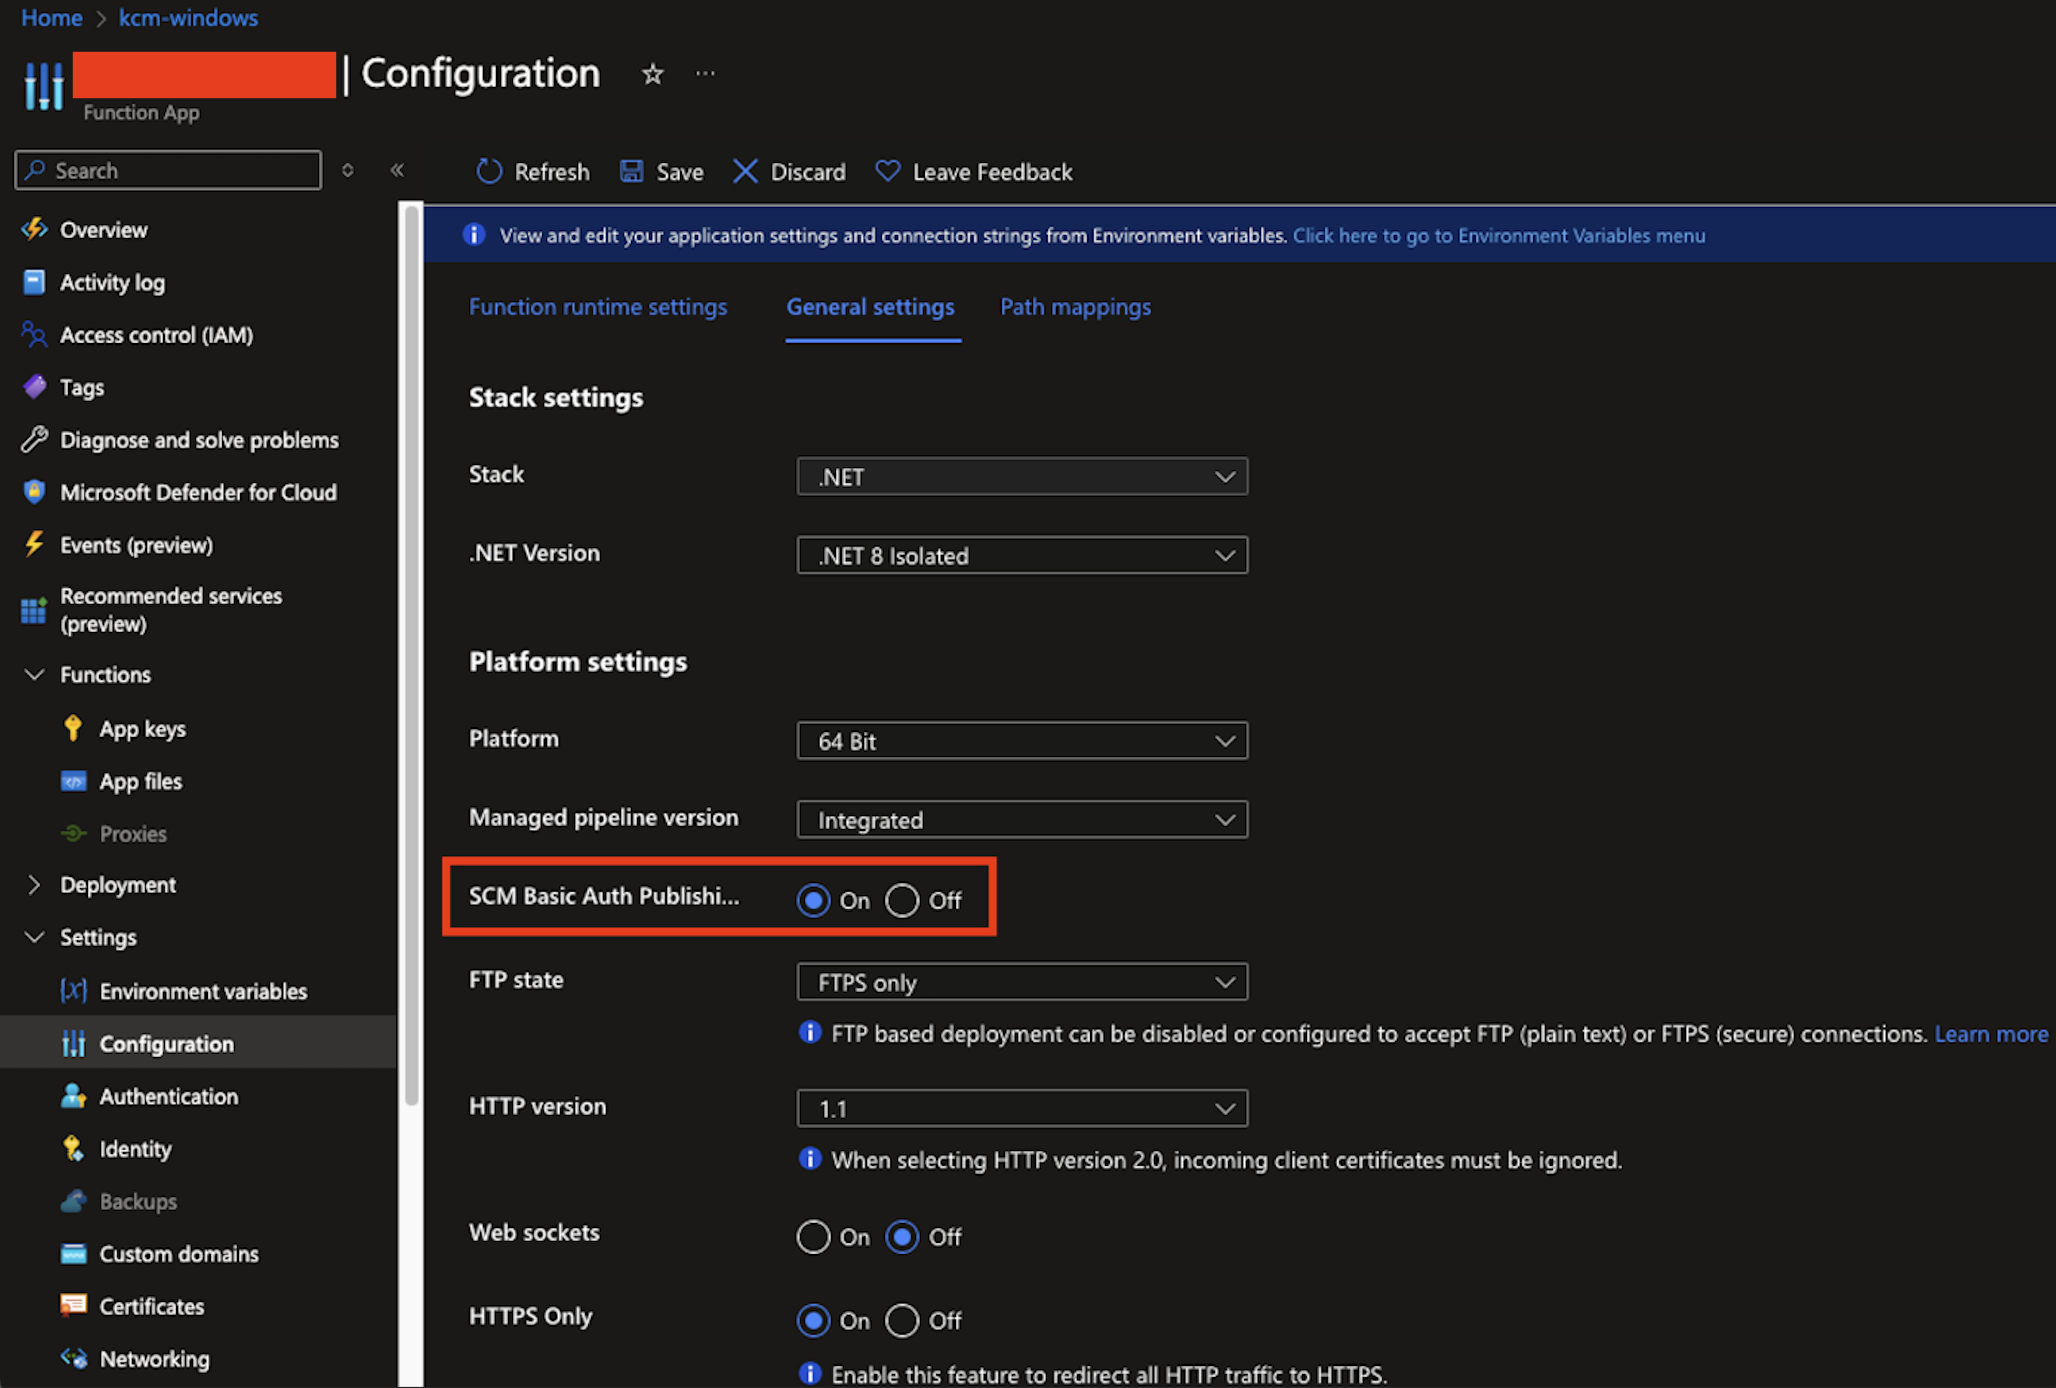Click the Discard X icon
Viewport: 2056px width, 1388px height.
(x=745, y=172)
